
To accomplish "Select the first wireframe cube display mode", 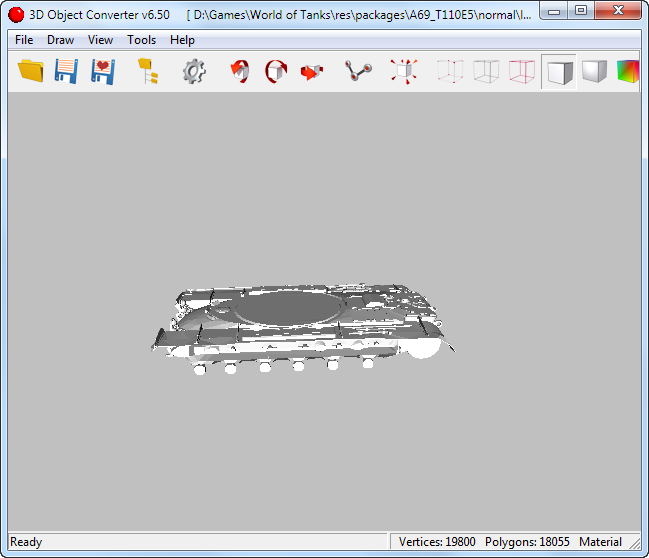I will pos(450,71).
